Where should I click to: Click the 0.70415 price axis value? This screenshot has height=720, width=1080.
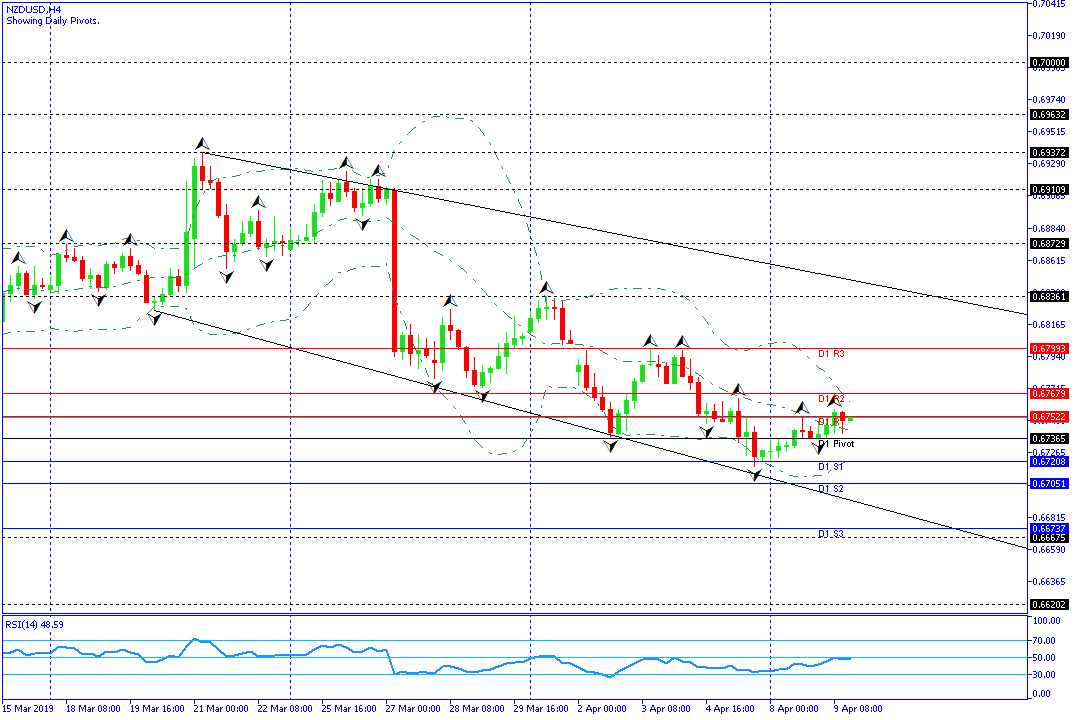pos(1049,4)
